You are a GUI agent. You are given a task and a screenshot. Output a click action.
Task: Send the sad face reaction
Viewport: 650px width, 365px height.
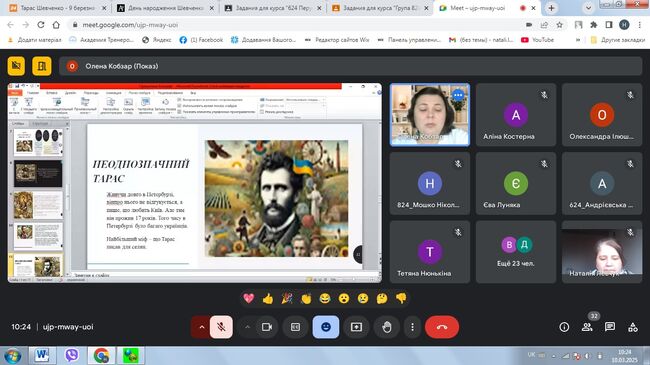pos(363,298)
